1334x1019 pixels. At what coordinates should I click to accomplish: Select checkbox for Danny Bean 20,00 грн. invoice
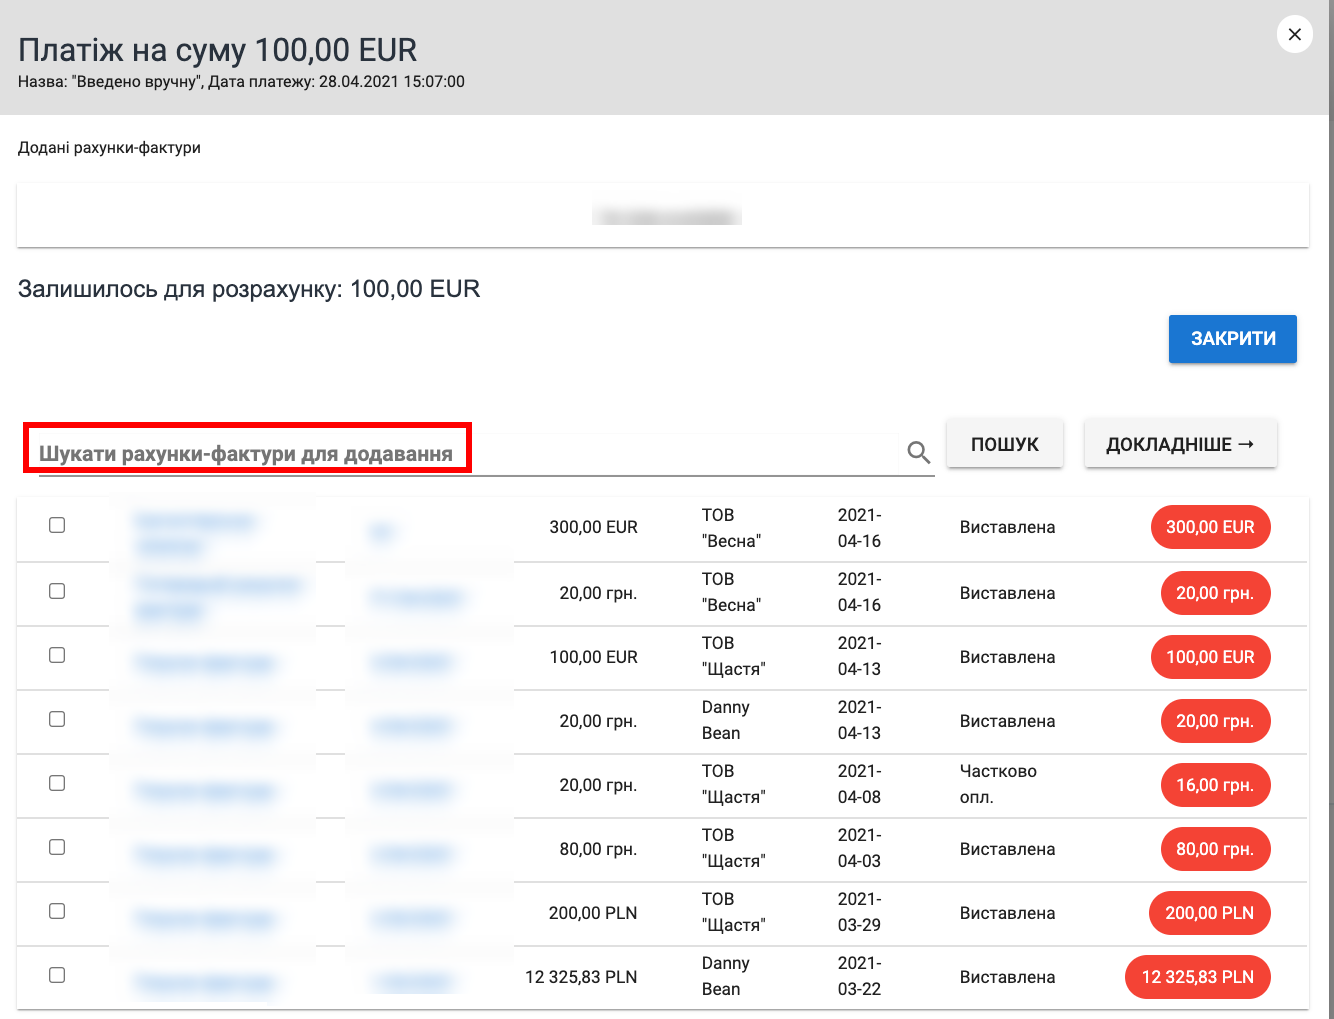[57, 719]
